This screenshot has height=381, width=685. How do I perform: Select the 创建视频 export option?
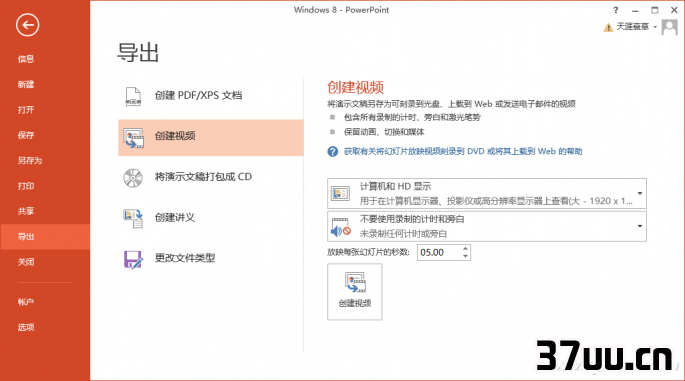point(211,137)
